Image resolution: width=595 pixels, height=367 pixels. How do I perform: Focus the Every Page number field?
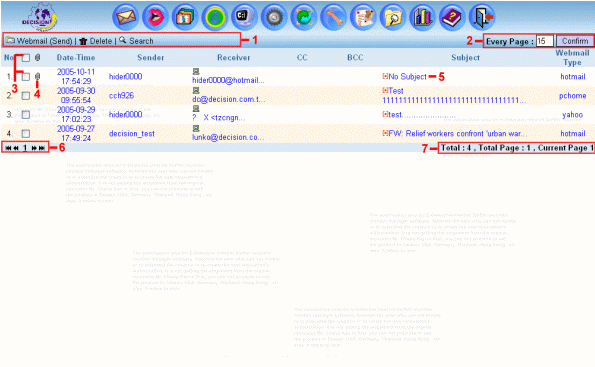545,41
